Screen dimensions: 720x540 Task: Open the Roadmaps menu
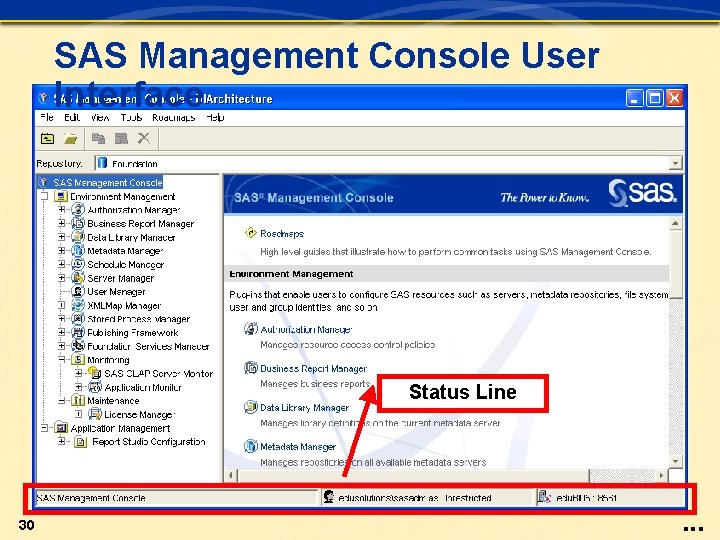[174, 118]
